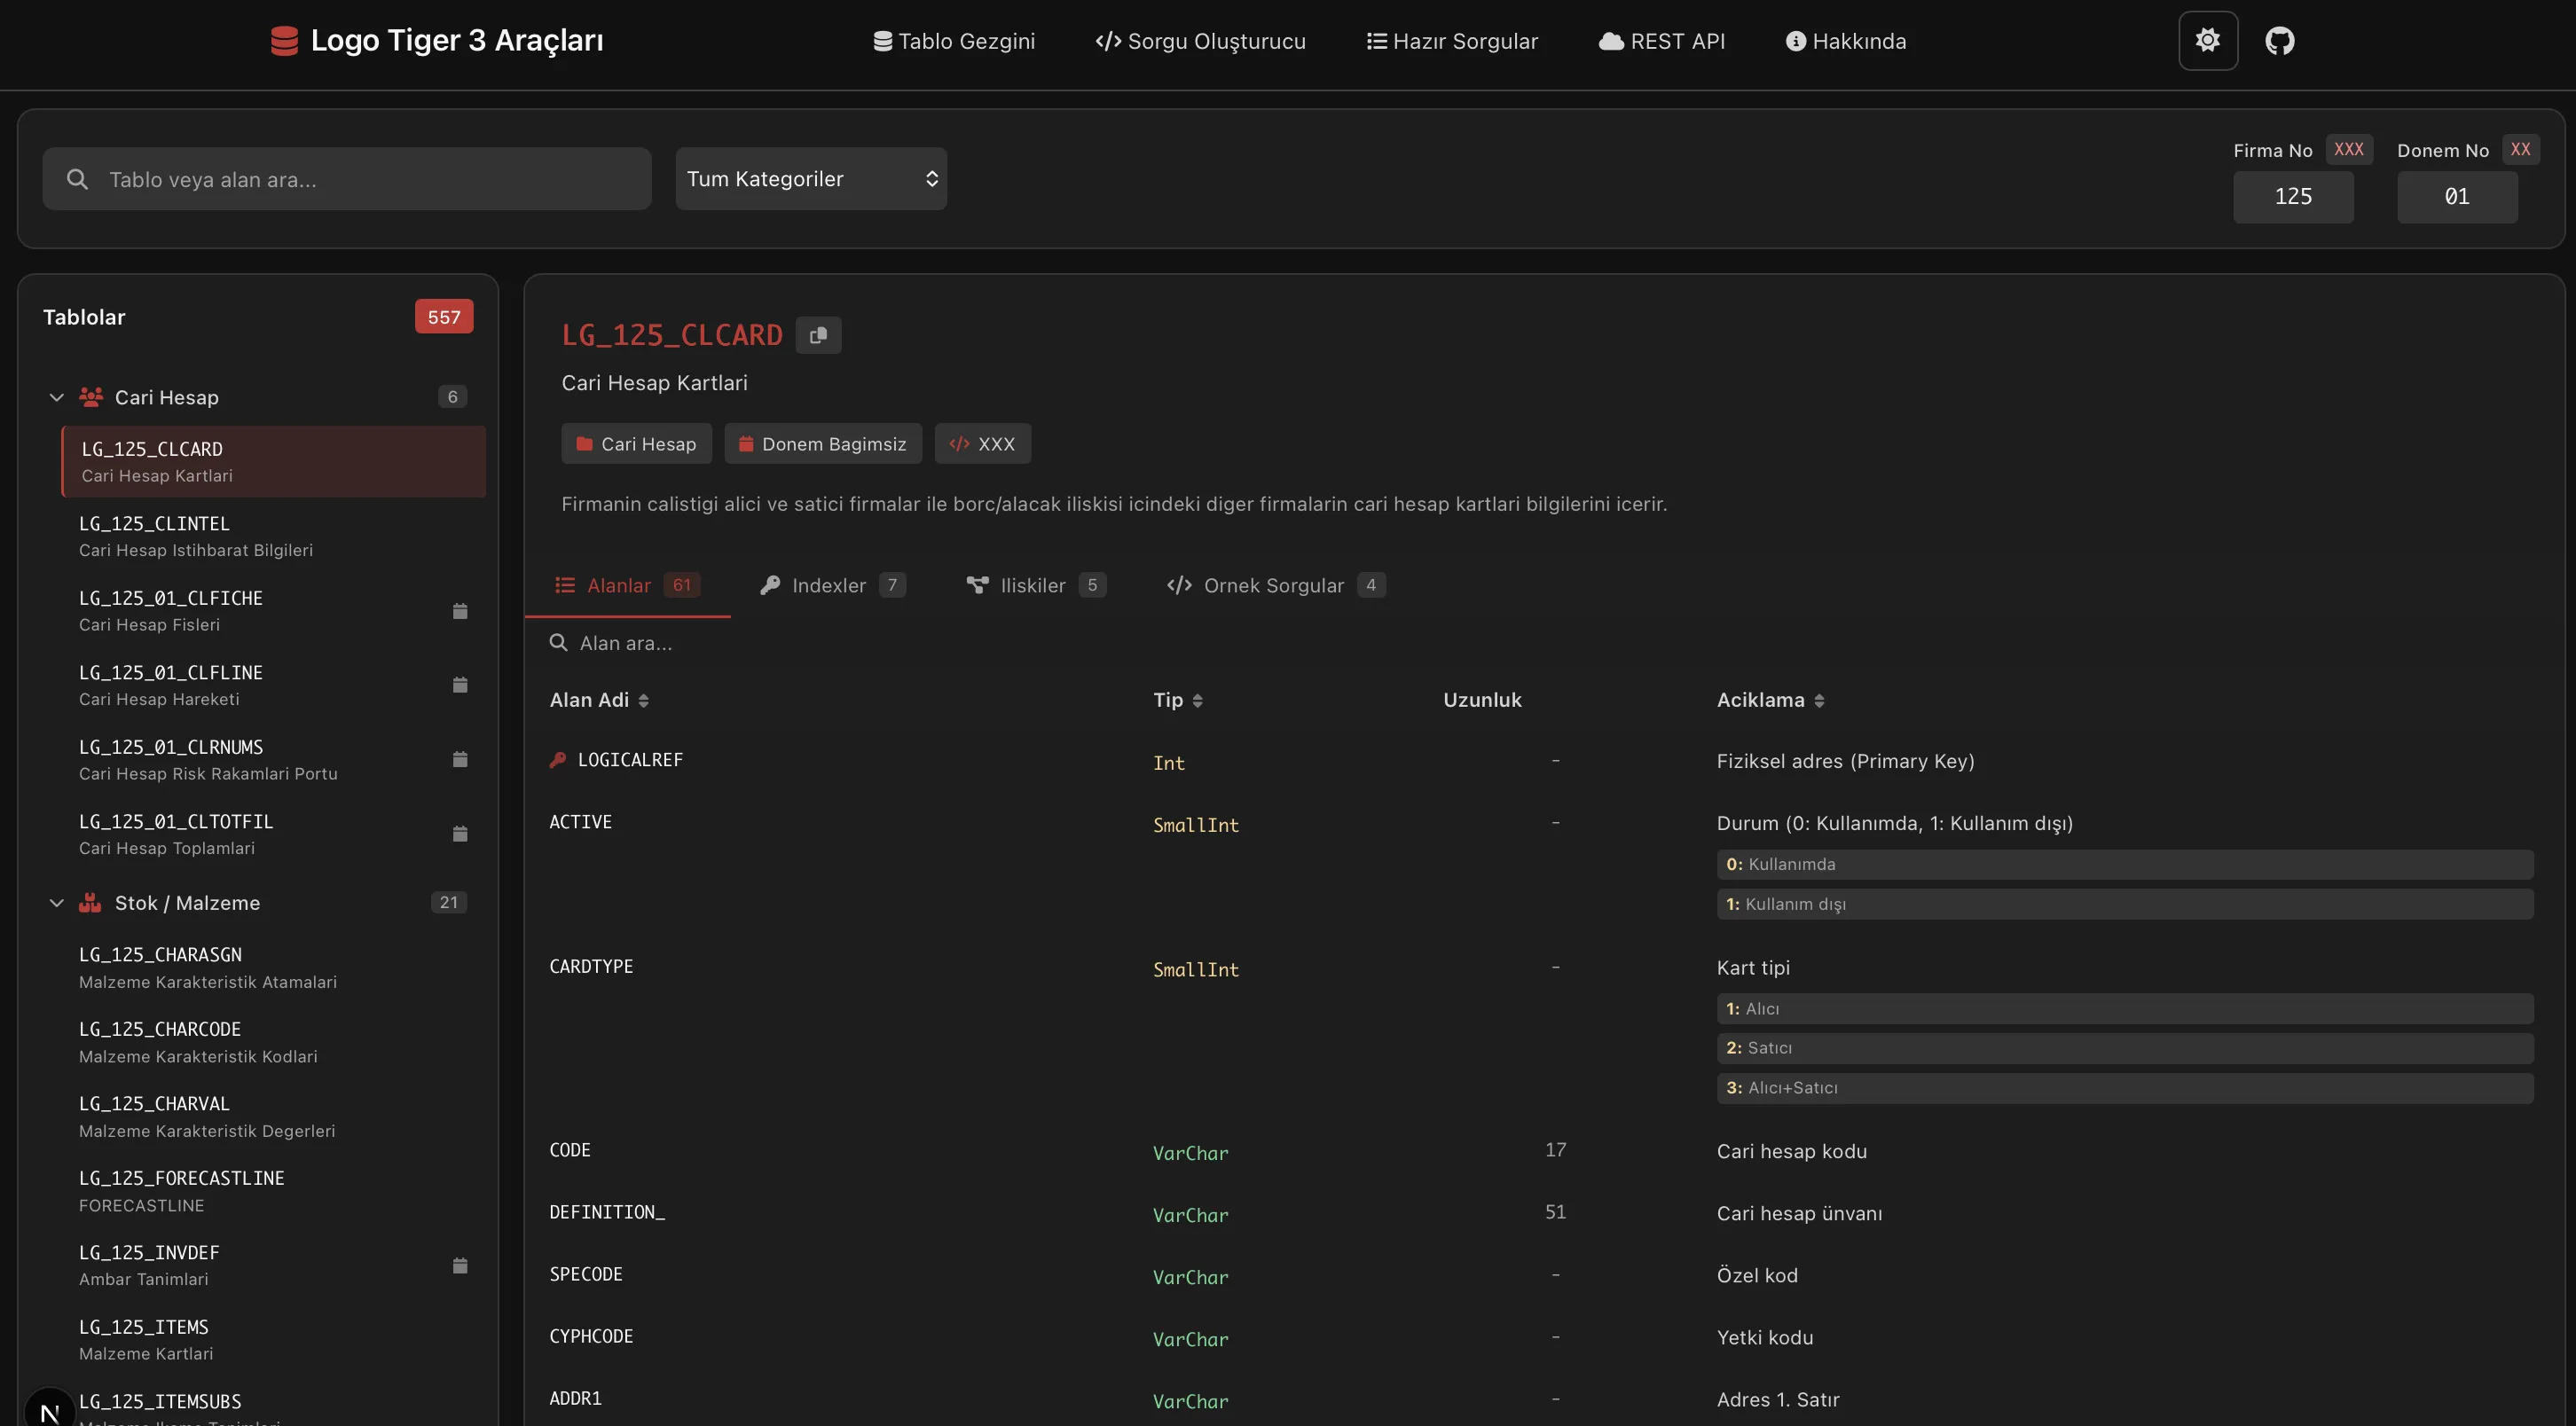Click the calendar icon beside LG_125_01_CLFICHE
Viewport: 2576px width, 1426px height.
(x=460, y=611)
